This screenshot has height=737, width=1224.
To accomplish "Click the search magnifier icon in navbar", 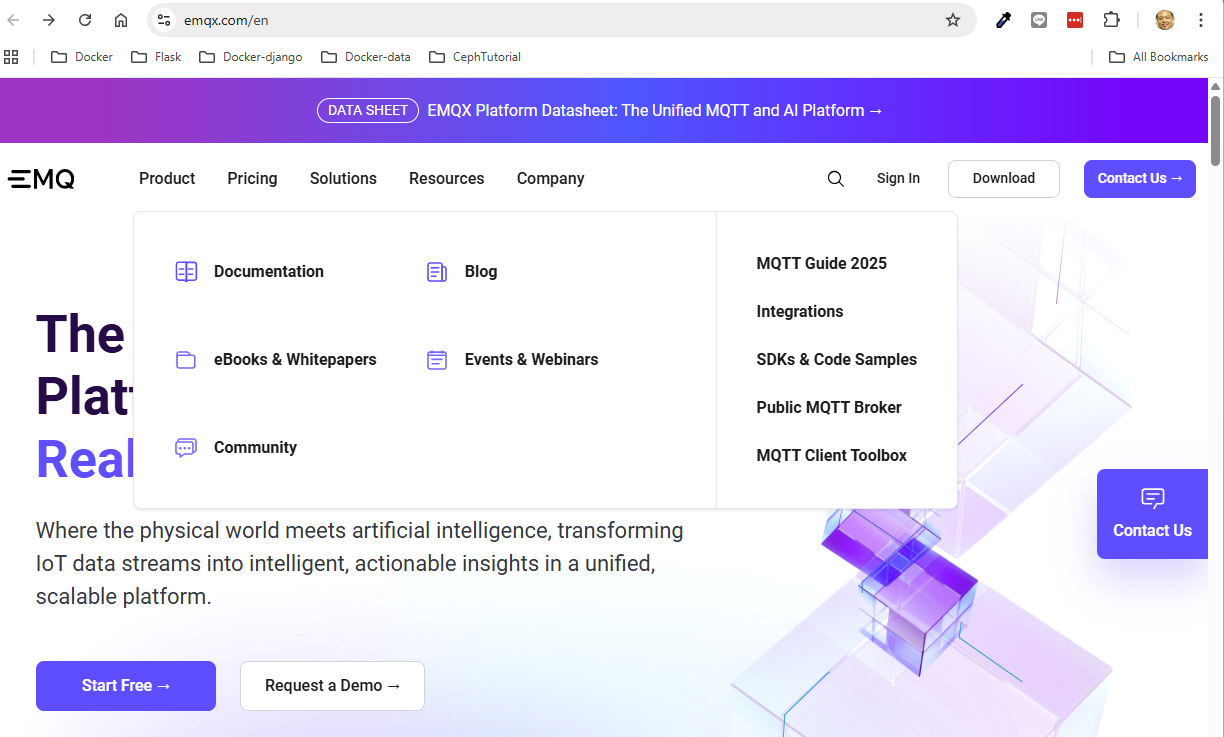I will coord(836,179).
